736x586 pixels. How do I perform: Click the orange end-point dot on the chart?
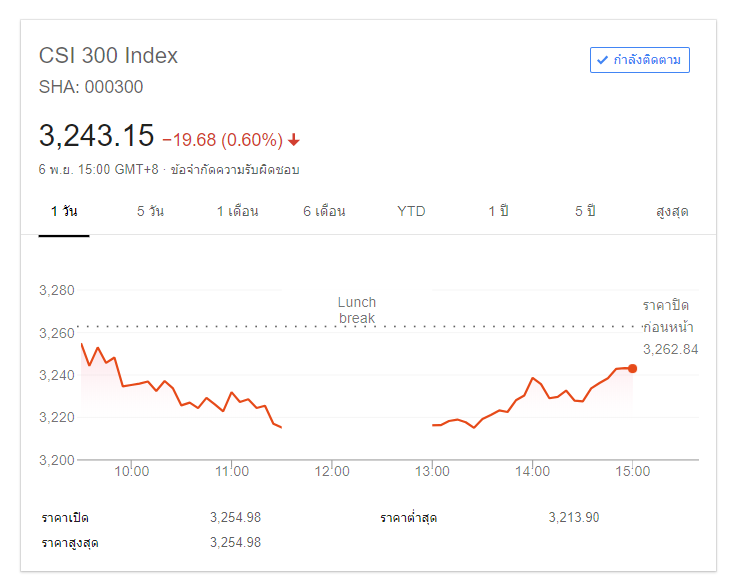click(x=632, y=368)
